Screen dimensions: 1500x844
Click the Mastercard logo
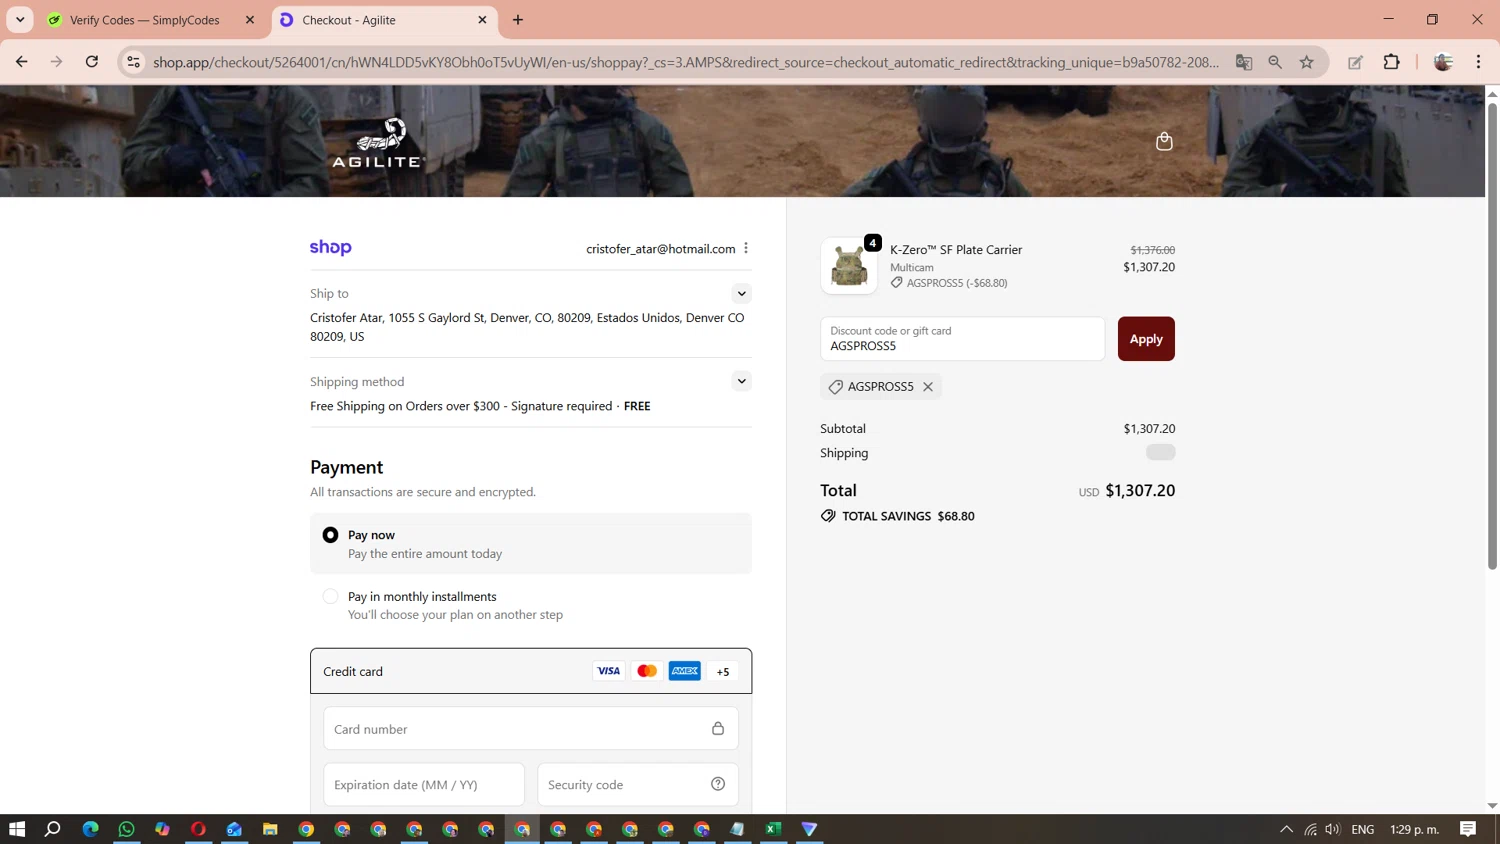[x=647, y=671]
